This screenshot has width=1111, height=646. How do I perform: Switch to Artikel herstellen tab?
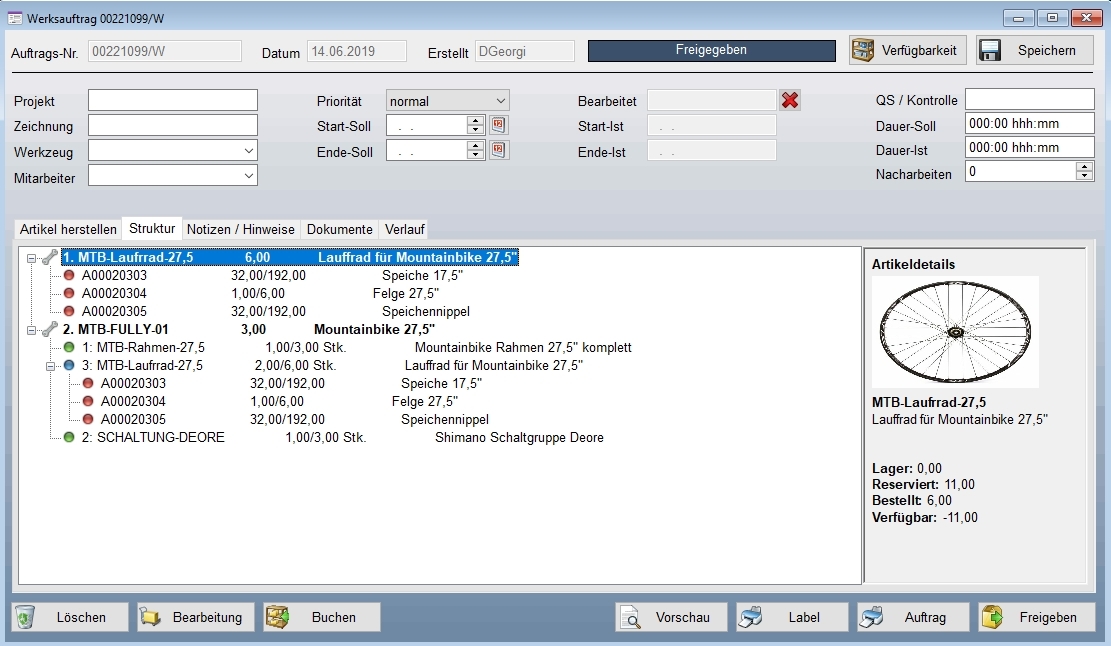pos(68,230)
